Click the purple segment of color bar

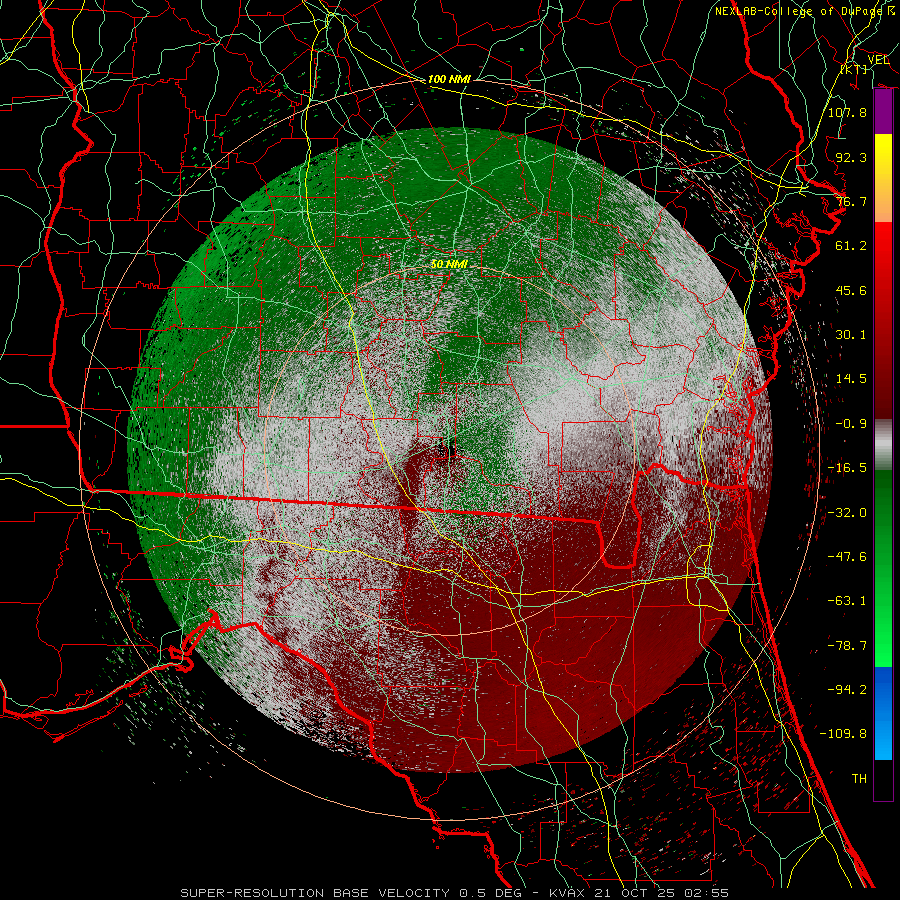[x=883, y=112]
